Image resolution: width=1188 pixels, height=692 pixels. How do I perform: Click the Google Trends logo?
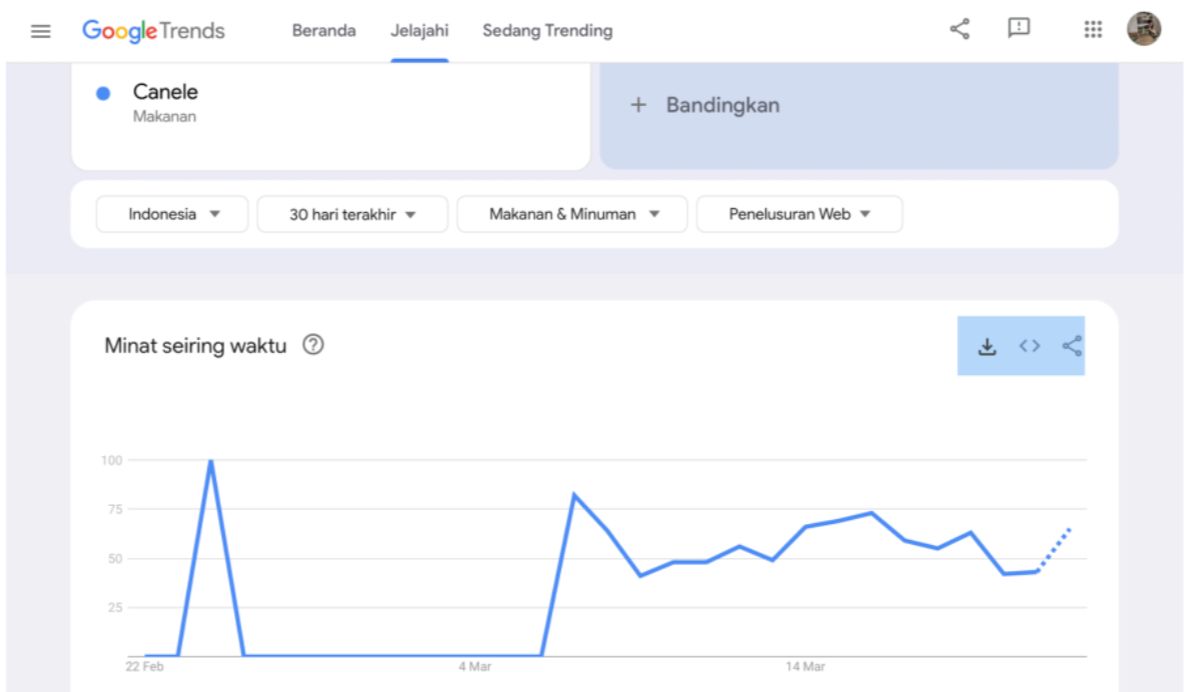(155, 30)
